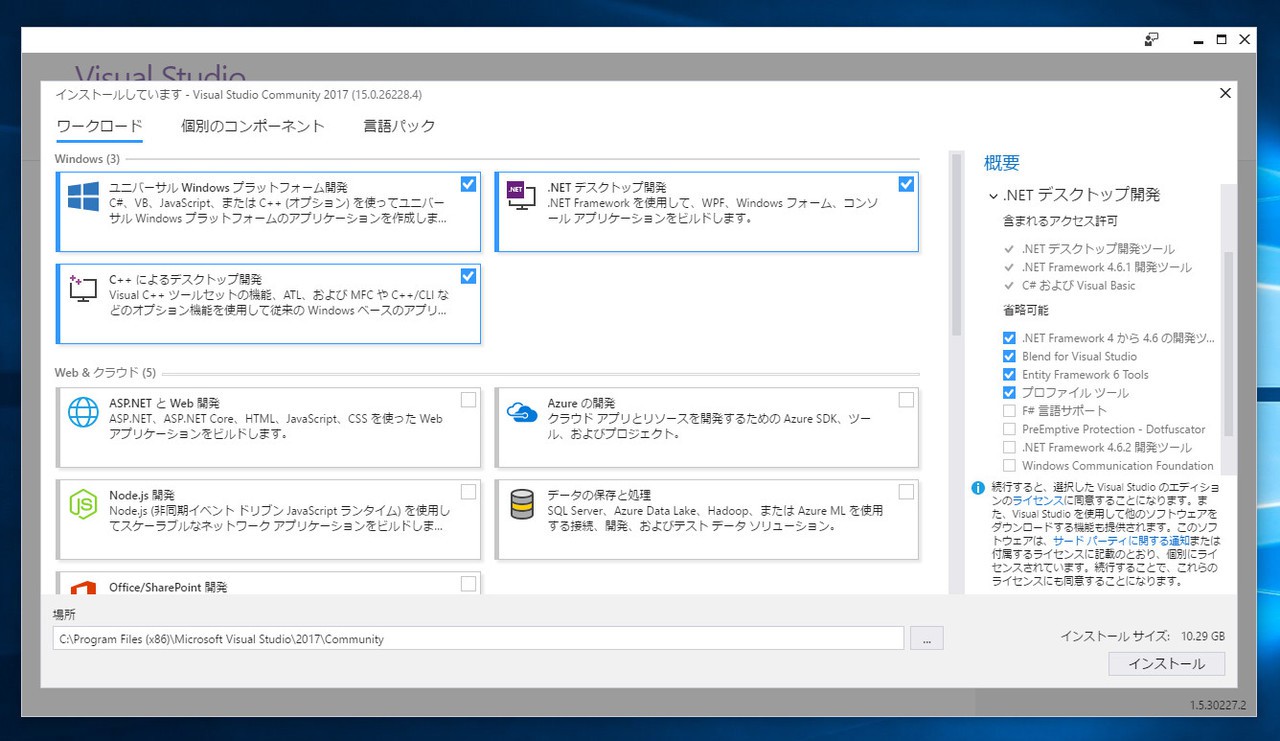This screenshot has width=1280, height=741.
Task: Uncheck C++ によるデスクトップ開発 workload
Action: click(468, 276)
